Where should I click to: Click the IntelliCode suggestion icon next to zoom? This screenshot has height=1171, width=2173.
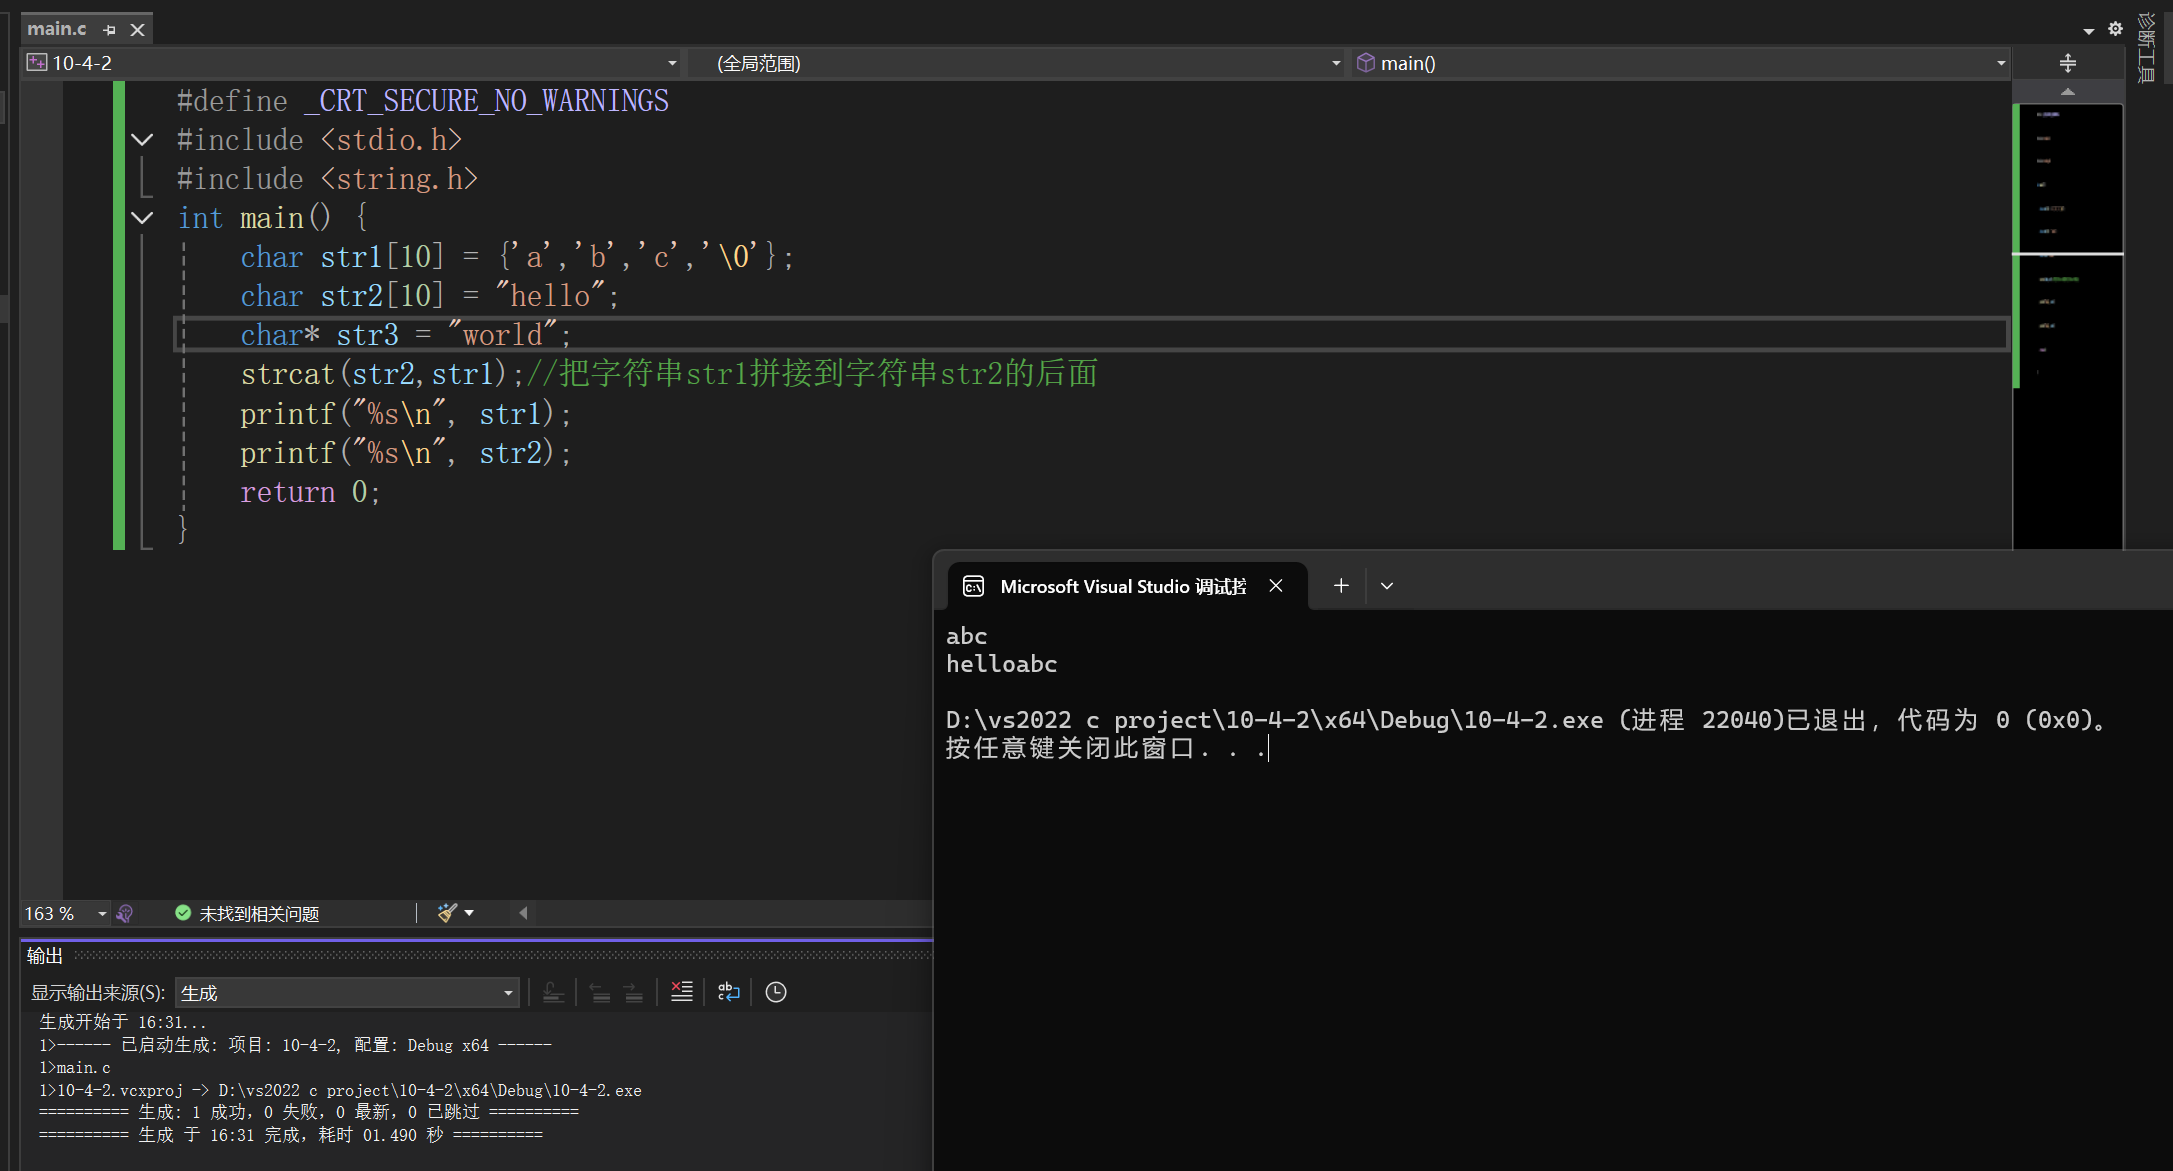point(125,913)
